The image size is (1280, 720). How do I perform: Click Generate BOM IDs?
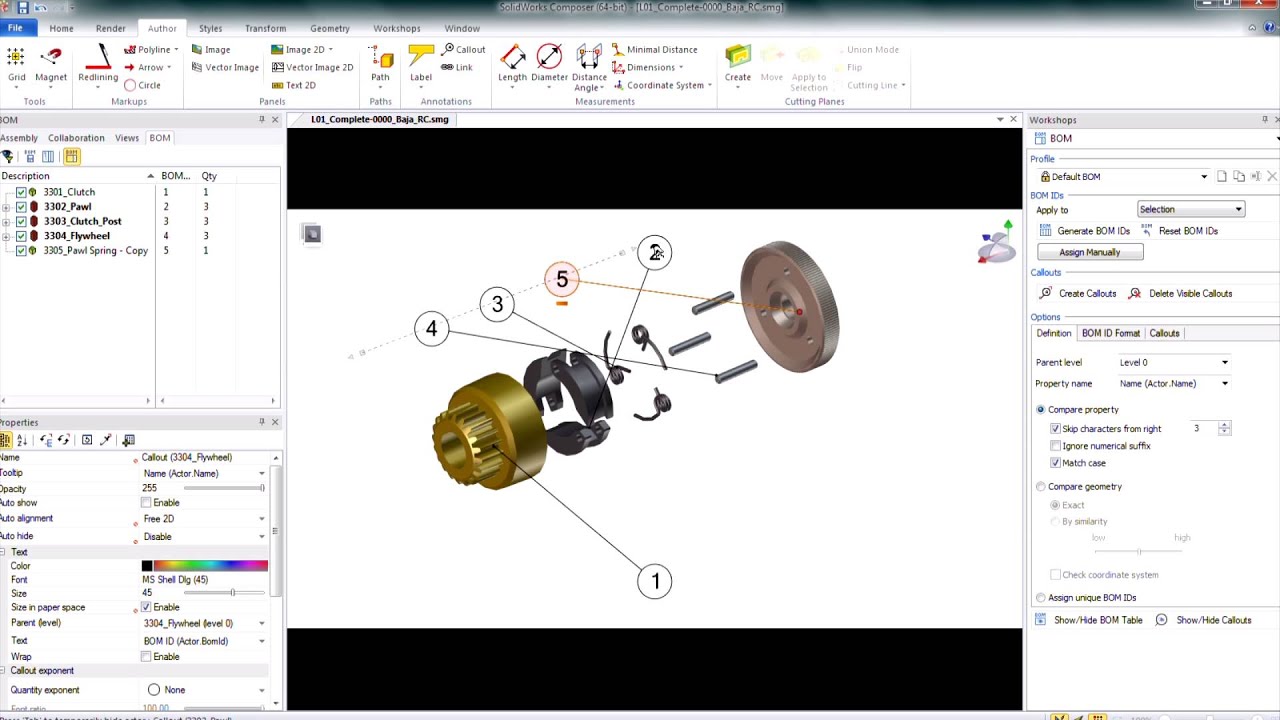pyautogui.click(x=1084, y=231)
